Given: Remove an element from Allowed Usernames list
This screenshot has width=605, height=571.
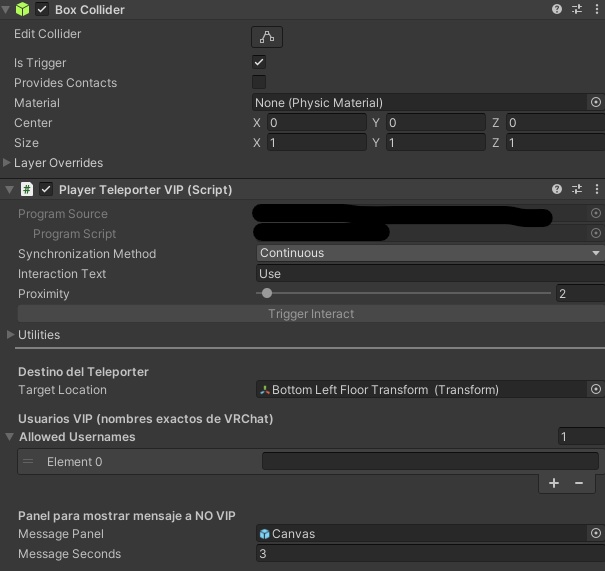Looking at the screenshot, I should (x=578, y=483).
